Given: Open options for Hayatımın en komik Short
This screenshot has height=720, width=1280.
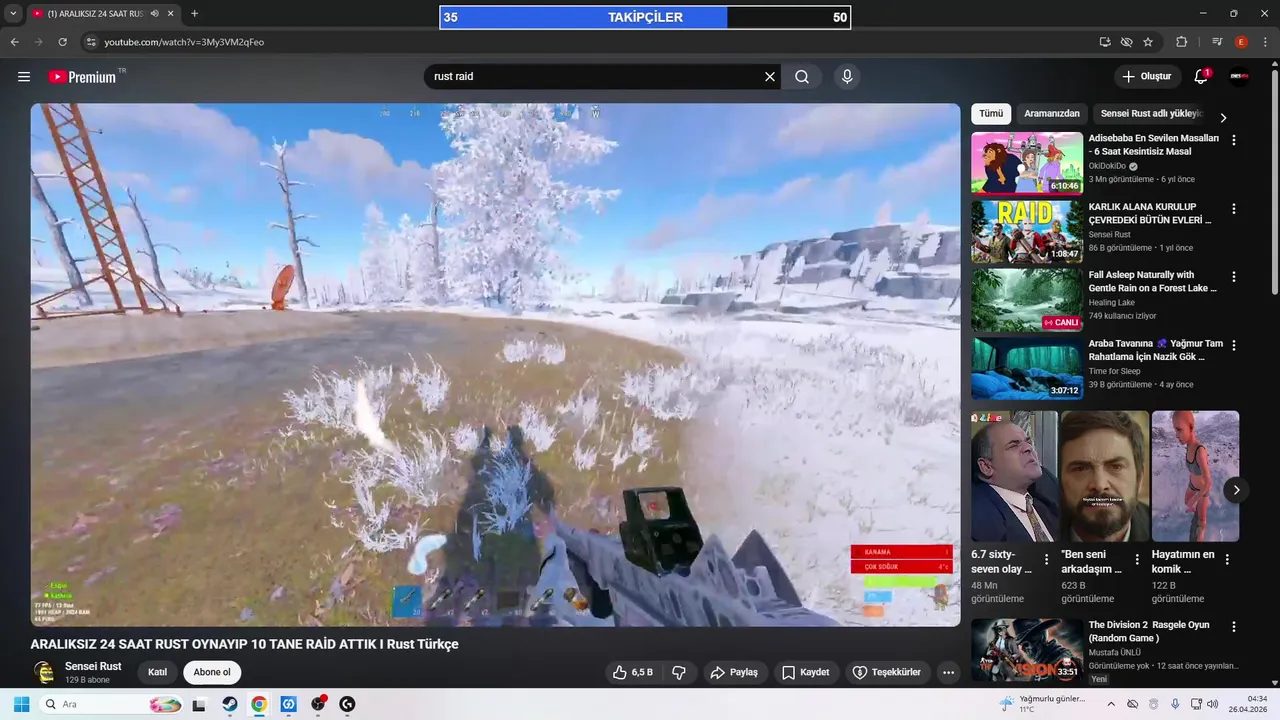Looking at the screenshot, I should pos(1227,560).
